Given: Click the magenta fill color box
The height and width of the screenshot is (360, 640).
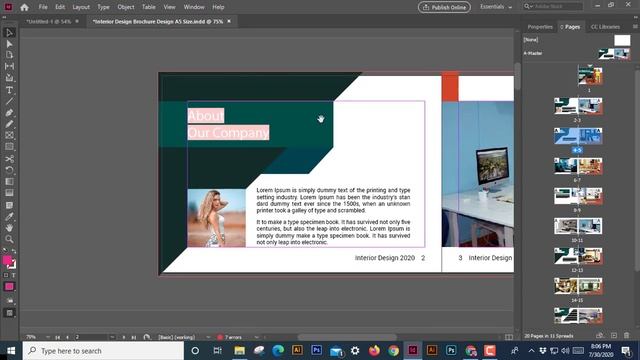Looking at the screenshot, I should click(x=7, y=260).
